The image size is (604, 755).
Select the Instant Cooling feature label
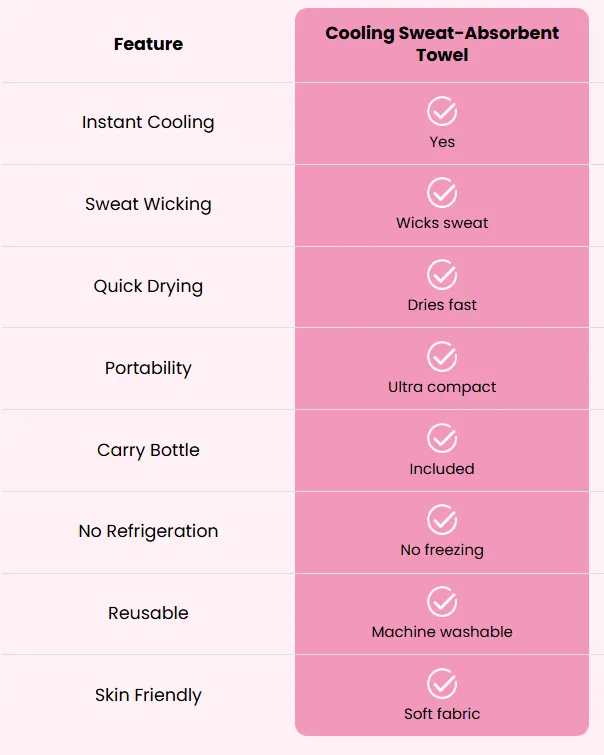click(148, 122)
